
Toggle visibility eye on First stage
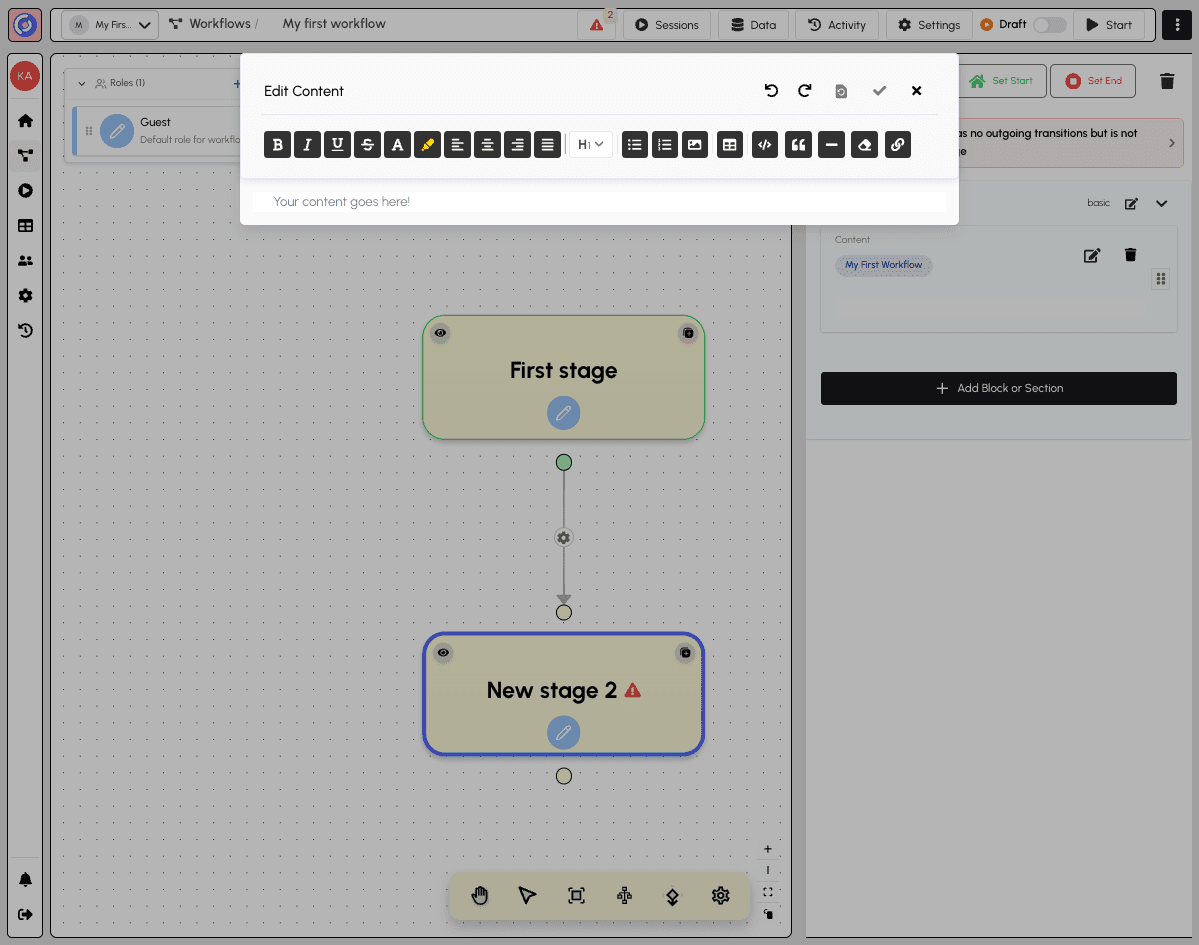point(440,333)
